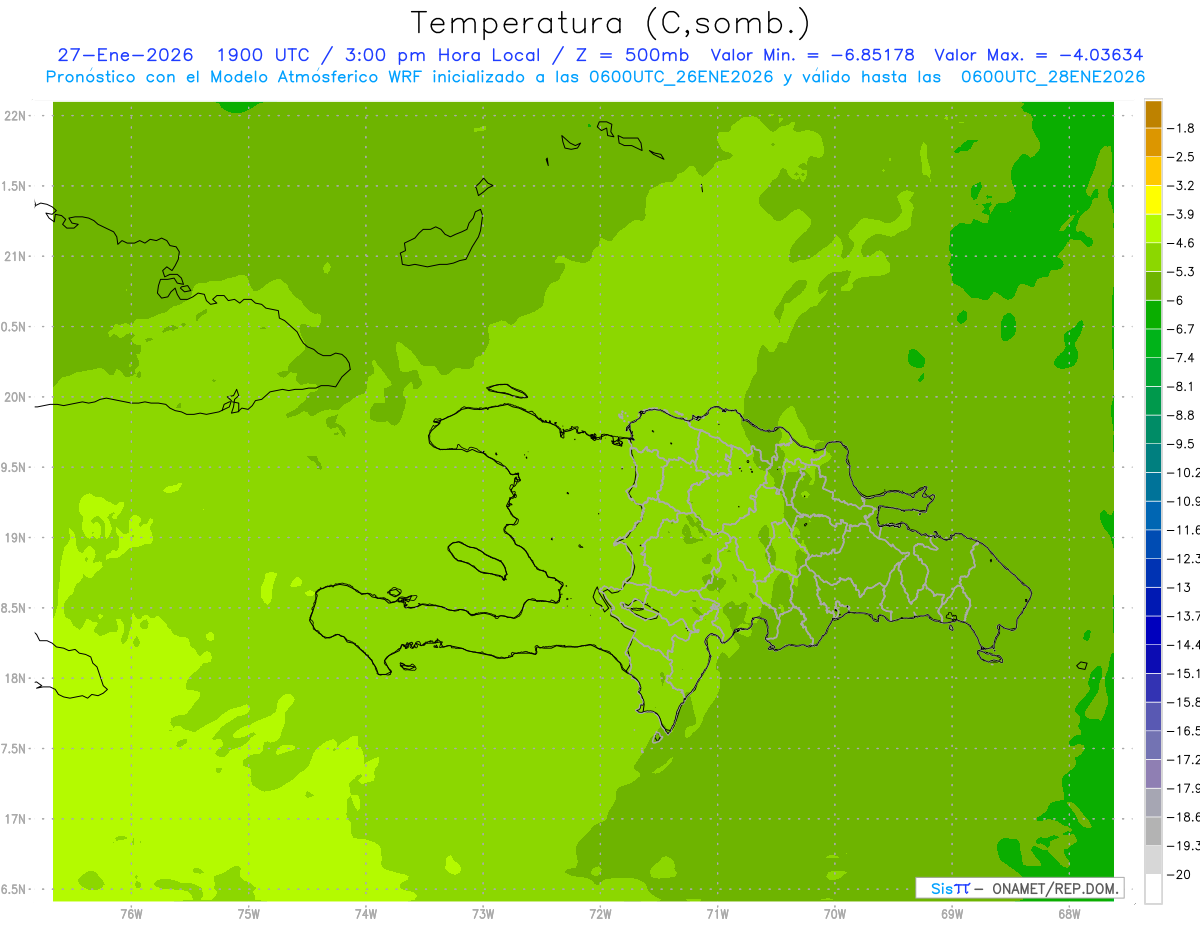Click the "-4.6" colorbar value
Viewport: 1200px width, 927px height.
tap(1181, 243)
